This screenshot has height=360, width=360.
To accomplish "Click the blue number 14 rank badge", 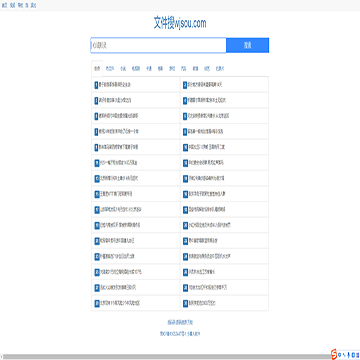I will tap(185, 178).
